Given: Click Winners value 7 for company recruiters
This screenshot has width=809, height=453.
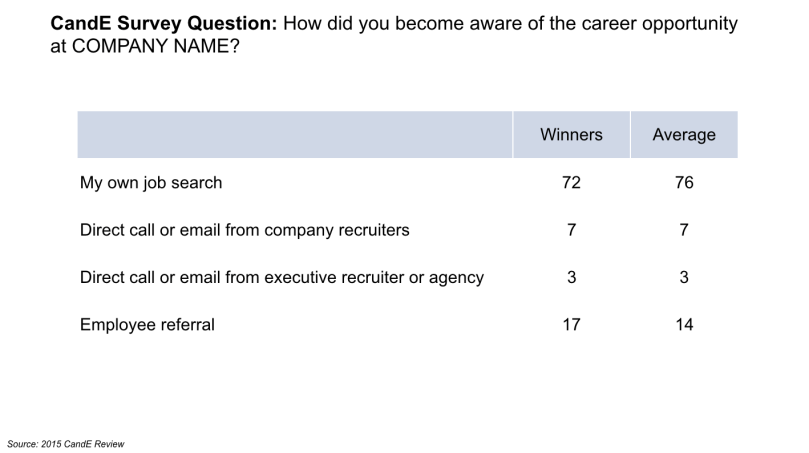Looking at the screenshot, I should [571, 230].
